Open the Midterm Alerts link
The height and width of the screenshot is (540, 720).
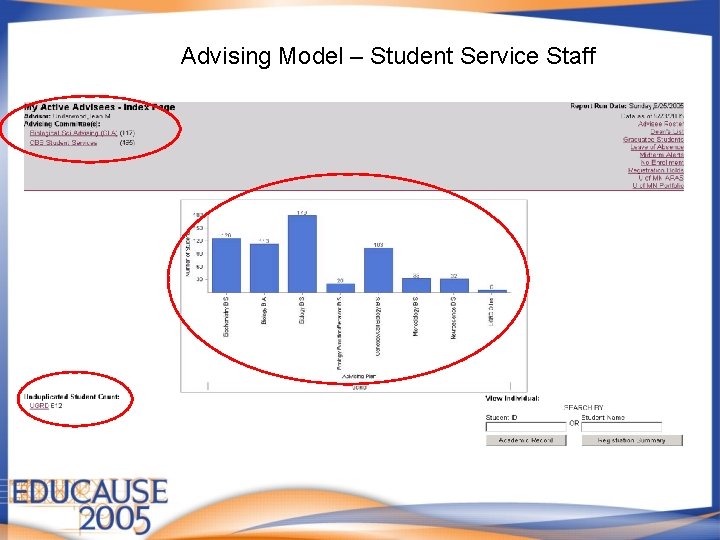[x=661, y=155]
